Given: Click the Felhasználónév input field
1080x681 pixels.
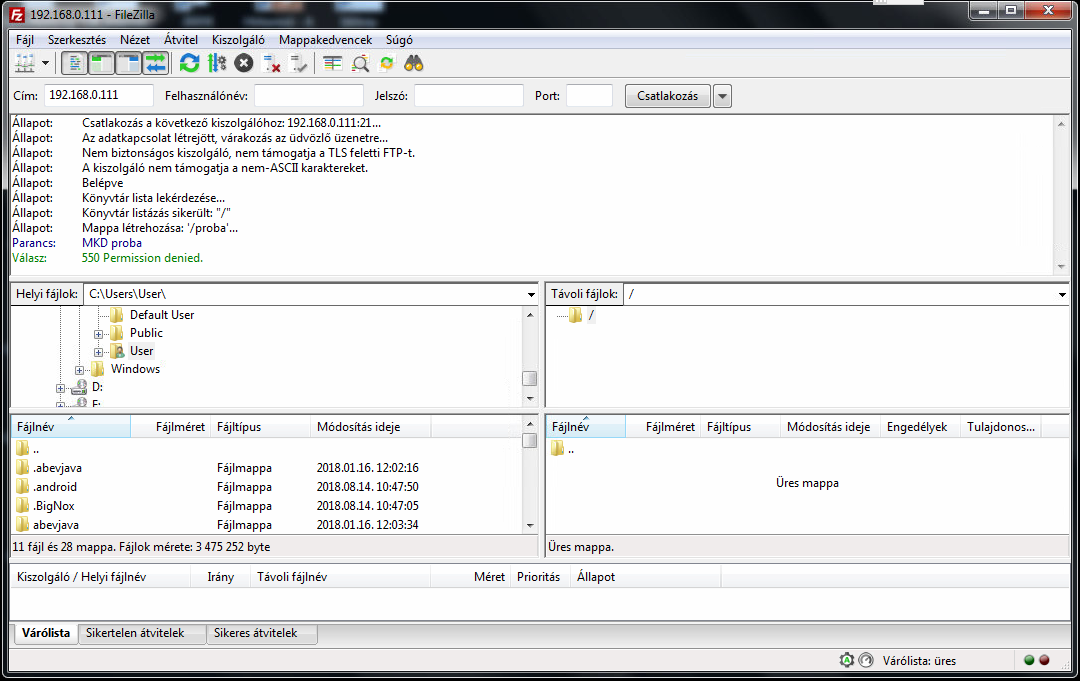Looking at the screenshot, I should (x=309, y=96).
